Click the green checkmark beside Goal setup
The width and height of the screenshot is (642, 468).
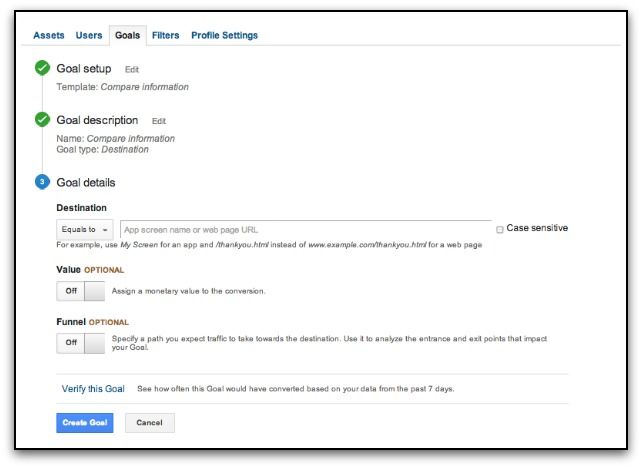point(42,68)
